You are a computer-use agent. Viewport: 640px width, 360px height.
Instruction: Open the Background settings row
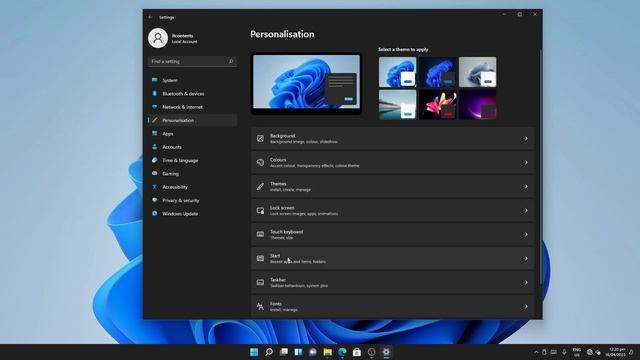393,138
